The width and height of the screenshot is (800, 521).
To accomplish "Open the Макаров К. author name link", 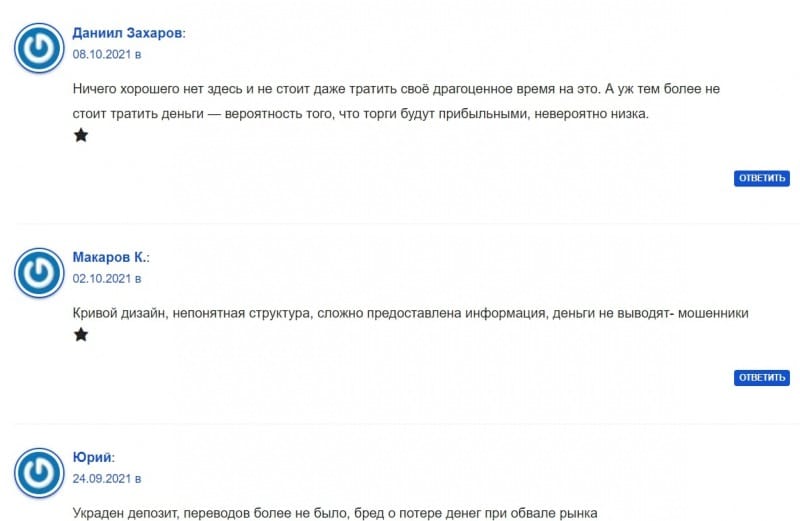I will [x=109, y=257].
